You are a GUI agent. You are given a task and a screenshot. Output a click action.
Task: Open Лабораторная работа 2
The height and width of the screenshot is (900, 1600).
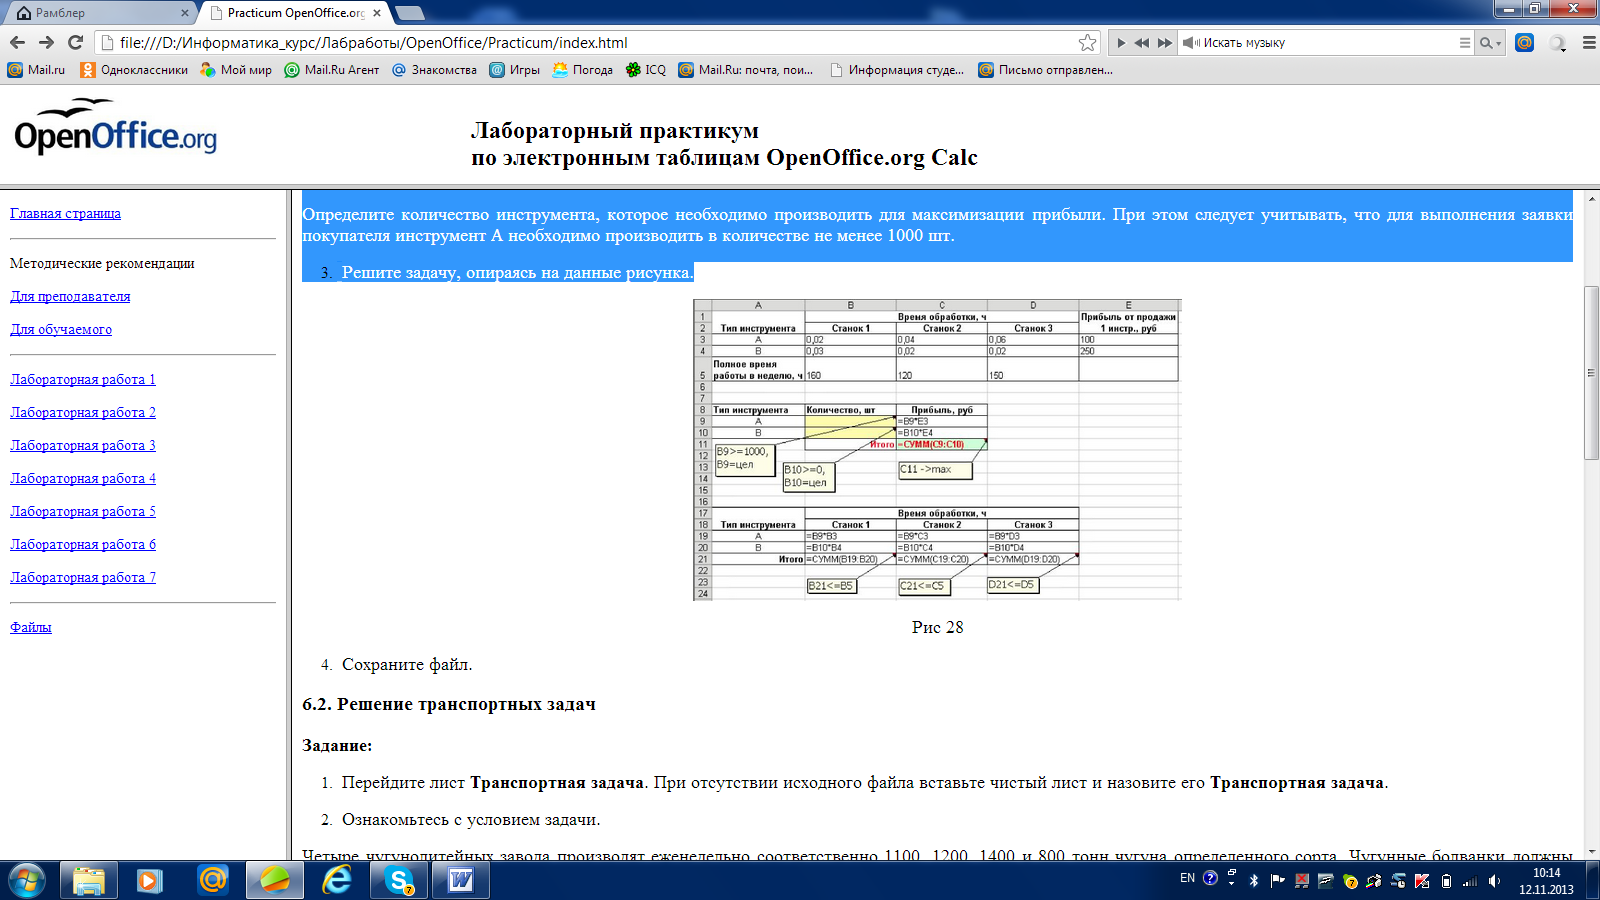tap(83, 412)
